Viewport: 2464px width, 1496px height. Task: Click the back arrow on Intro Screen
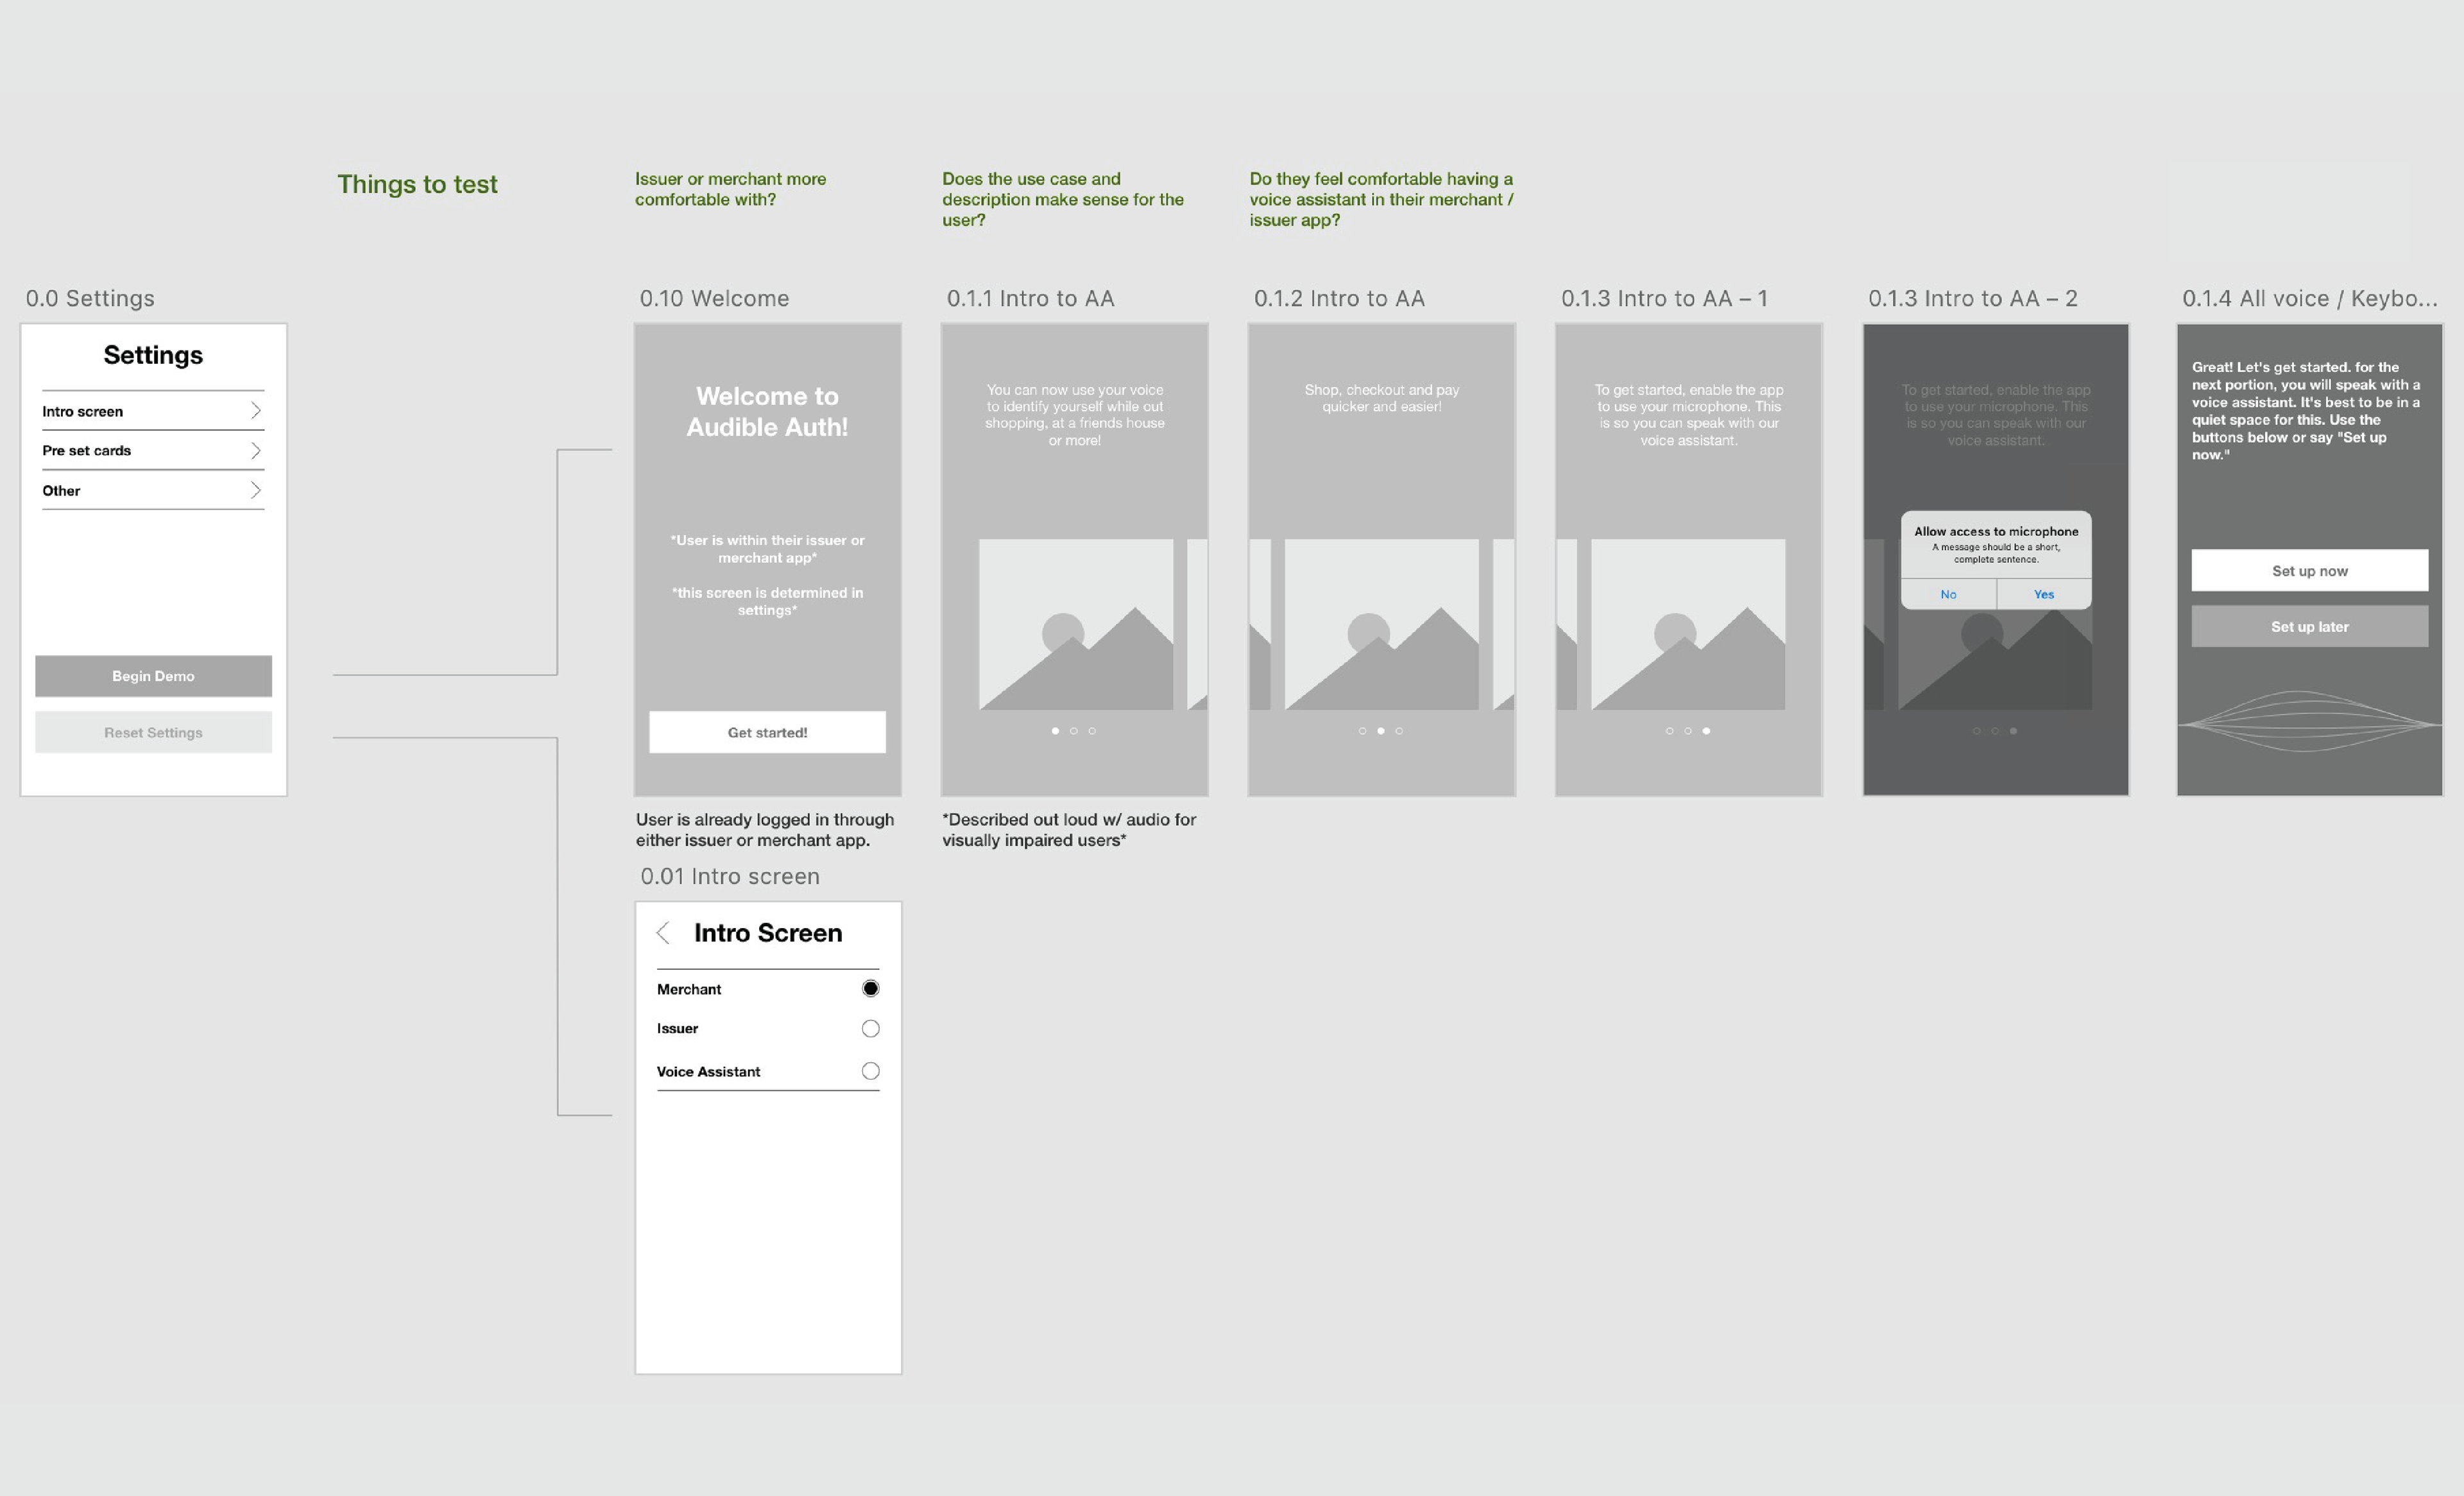(x=662, y=933)
